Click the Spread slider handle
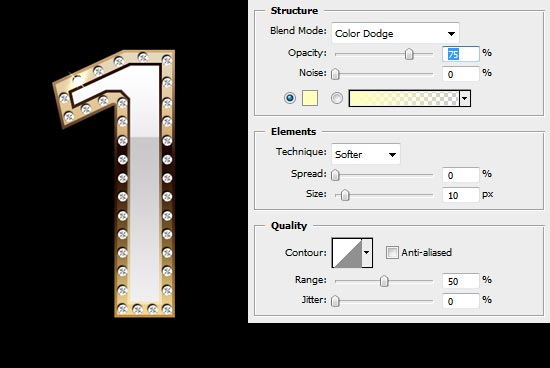Viewport: 550px width, 368px height. pos(335,175)
